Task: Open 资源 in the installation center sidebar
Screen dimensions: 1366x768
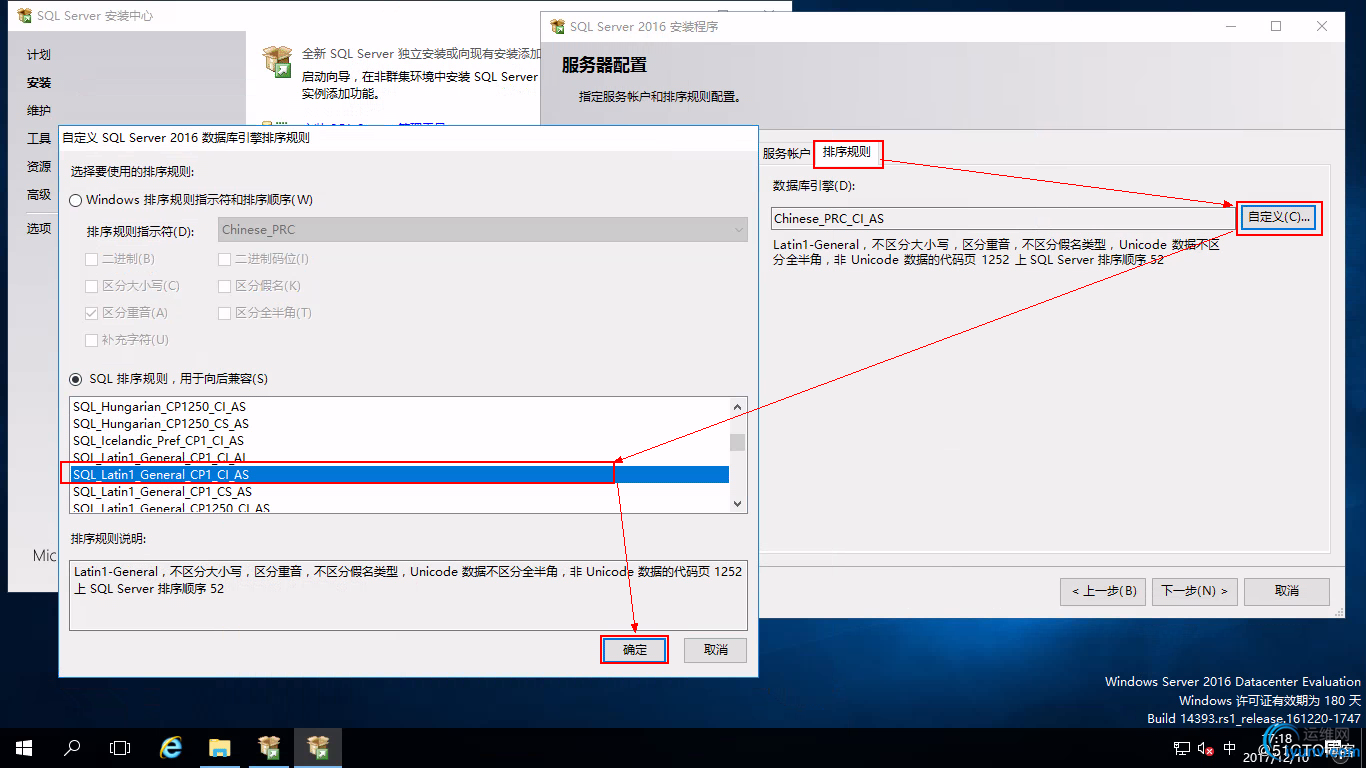Action: pyautogui.click(x=39, y=167)
